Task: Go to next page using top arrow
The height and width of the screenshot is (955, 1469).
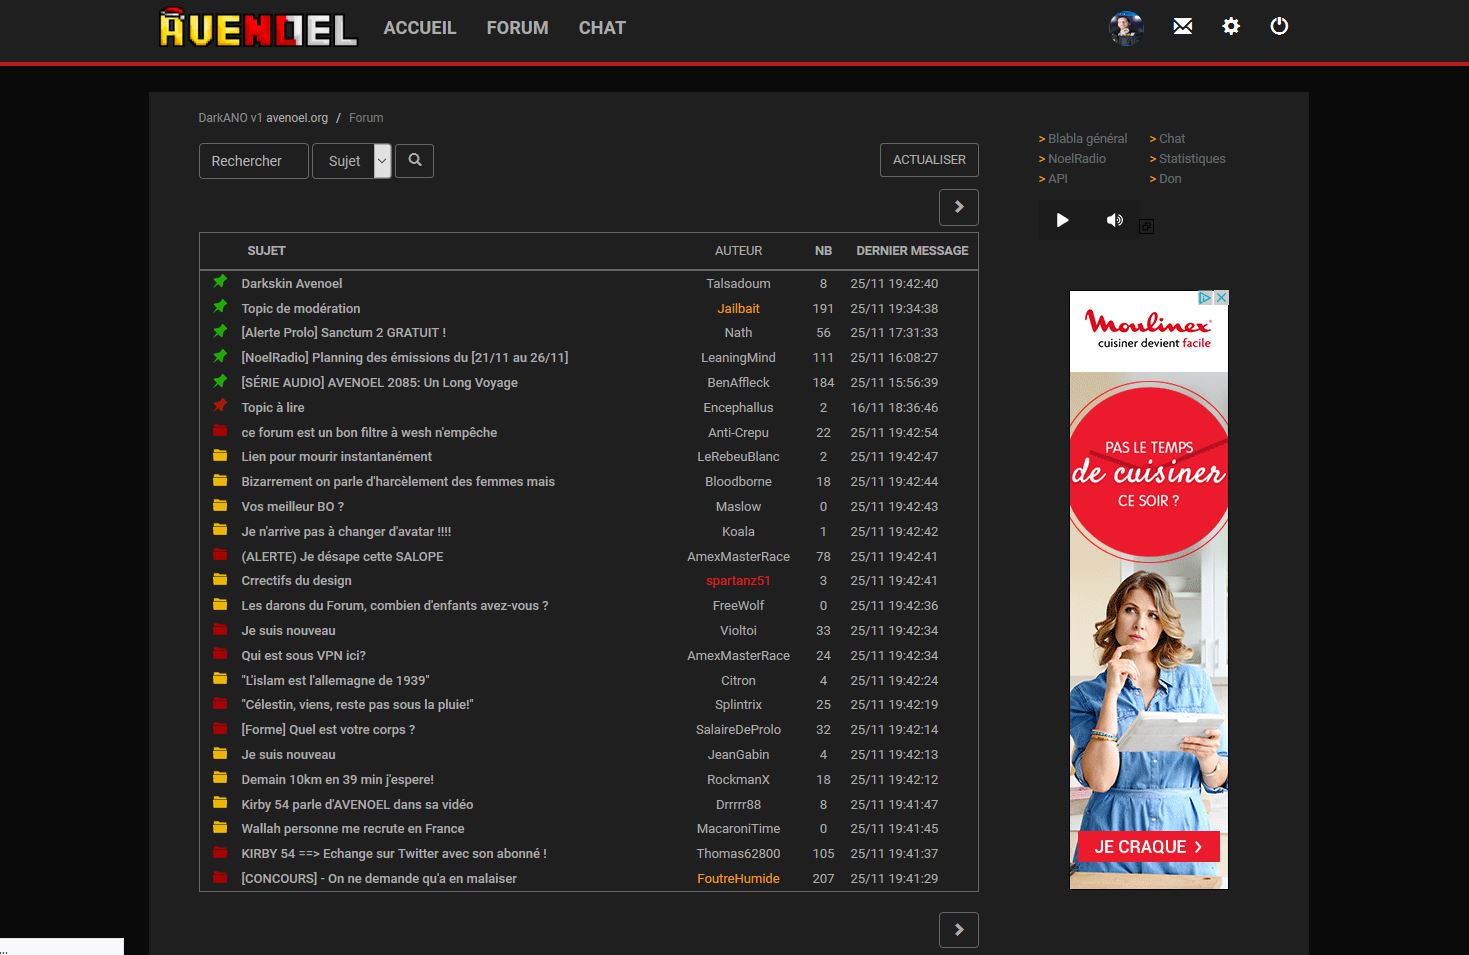Action: 958,207
